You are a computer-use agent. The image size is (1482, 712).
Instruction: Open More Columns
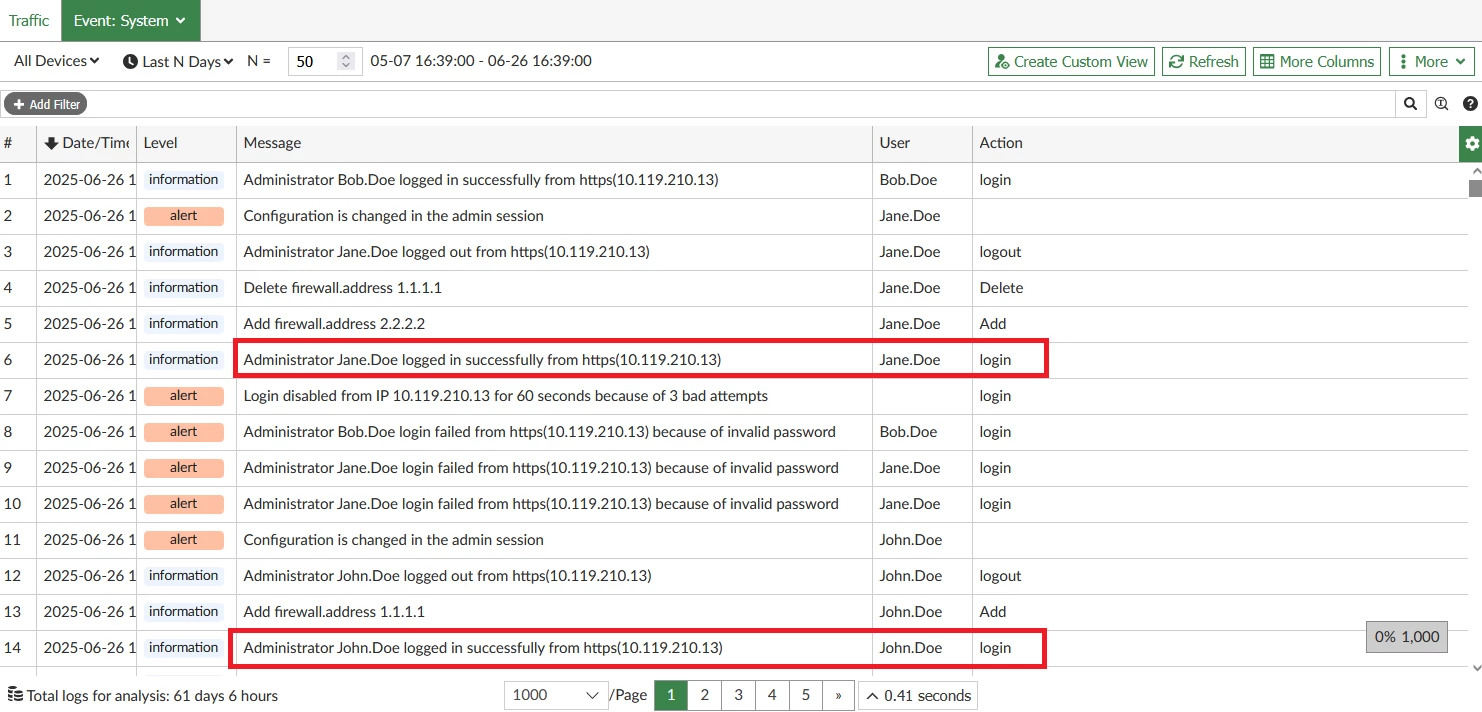point(1316,61)
